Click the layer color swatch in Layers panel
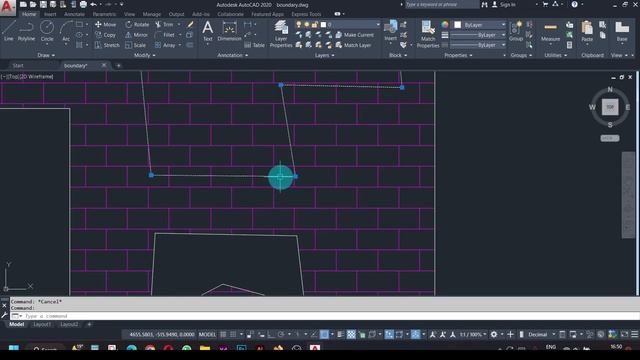This screenshot has width=640, height=360. [x=323, y=25]
